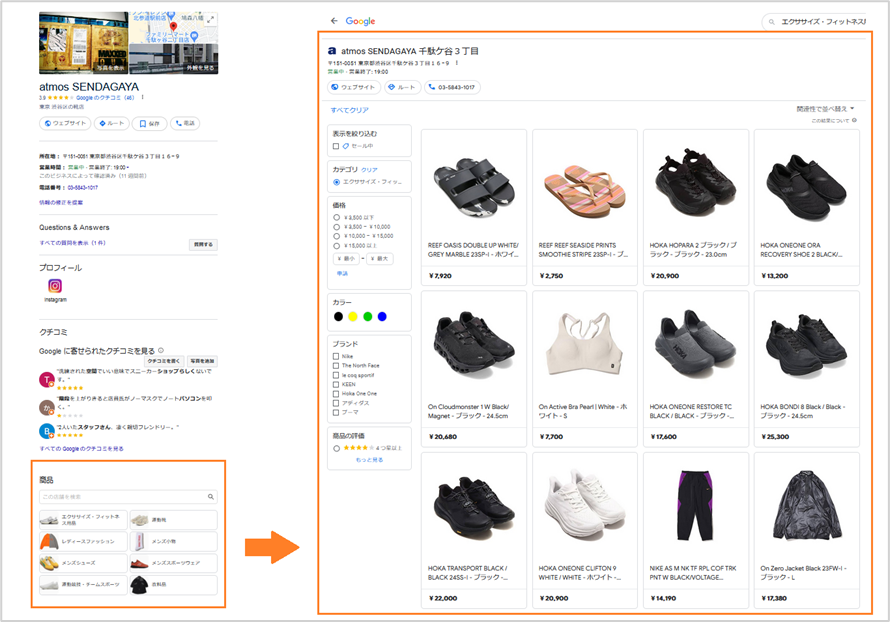This screenshot has width=890, height=622.
Task: Focus the 最小 minimum price field
Action: pos(346,259)
